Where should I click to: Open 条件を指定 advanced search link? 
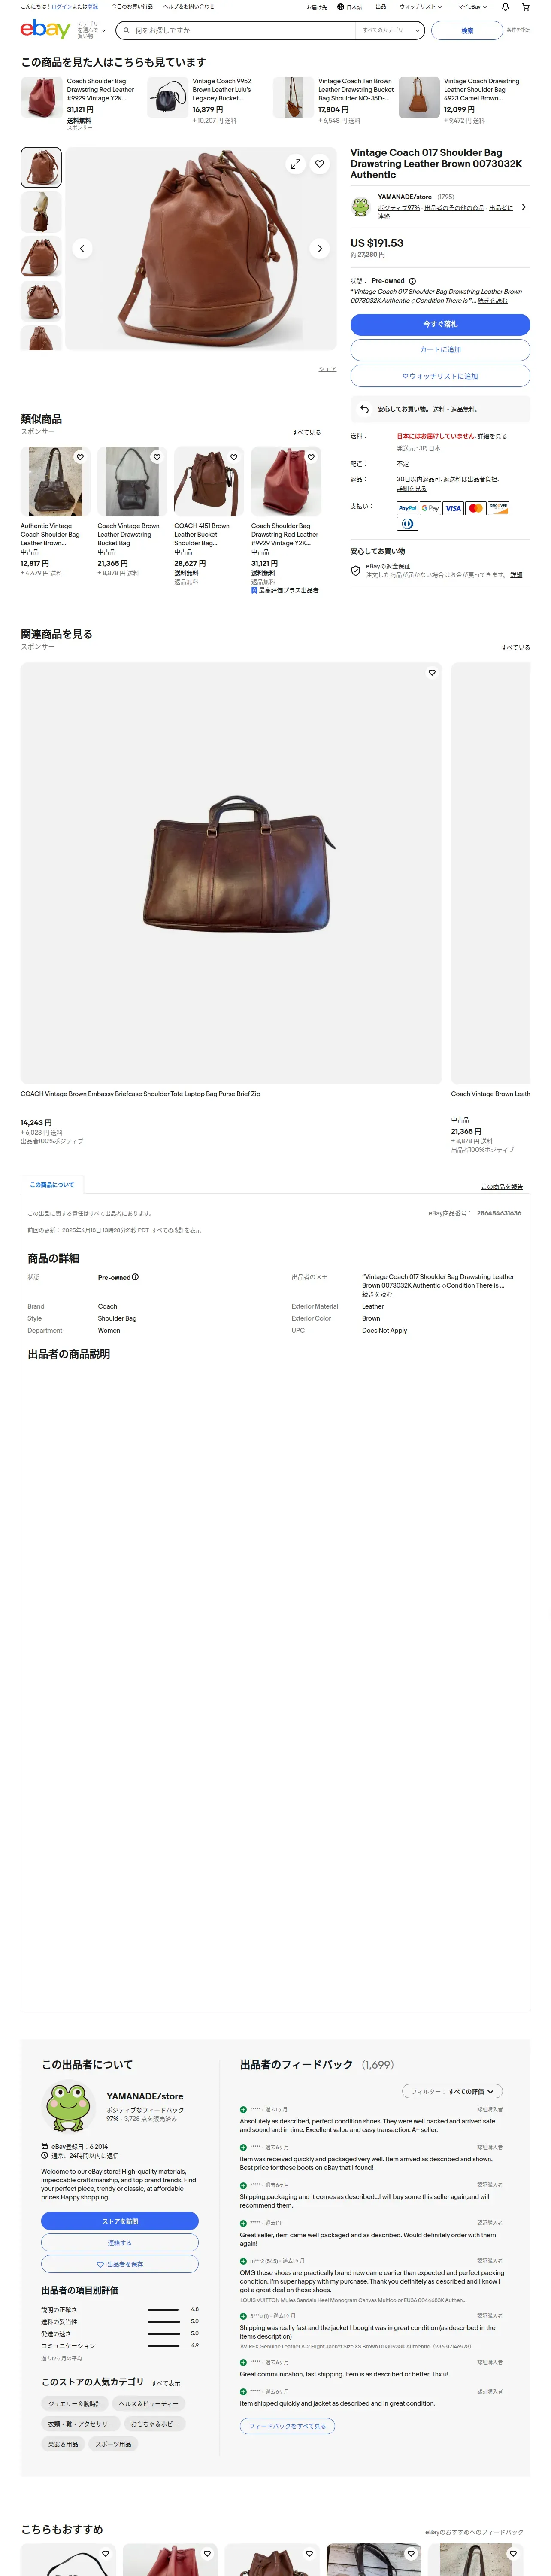click(x=518, y=30)
